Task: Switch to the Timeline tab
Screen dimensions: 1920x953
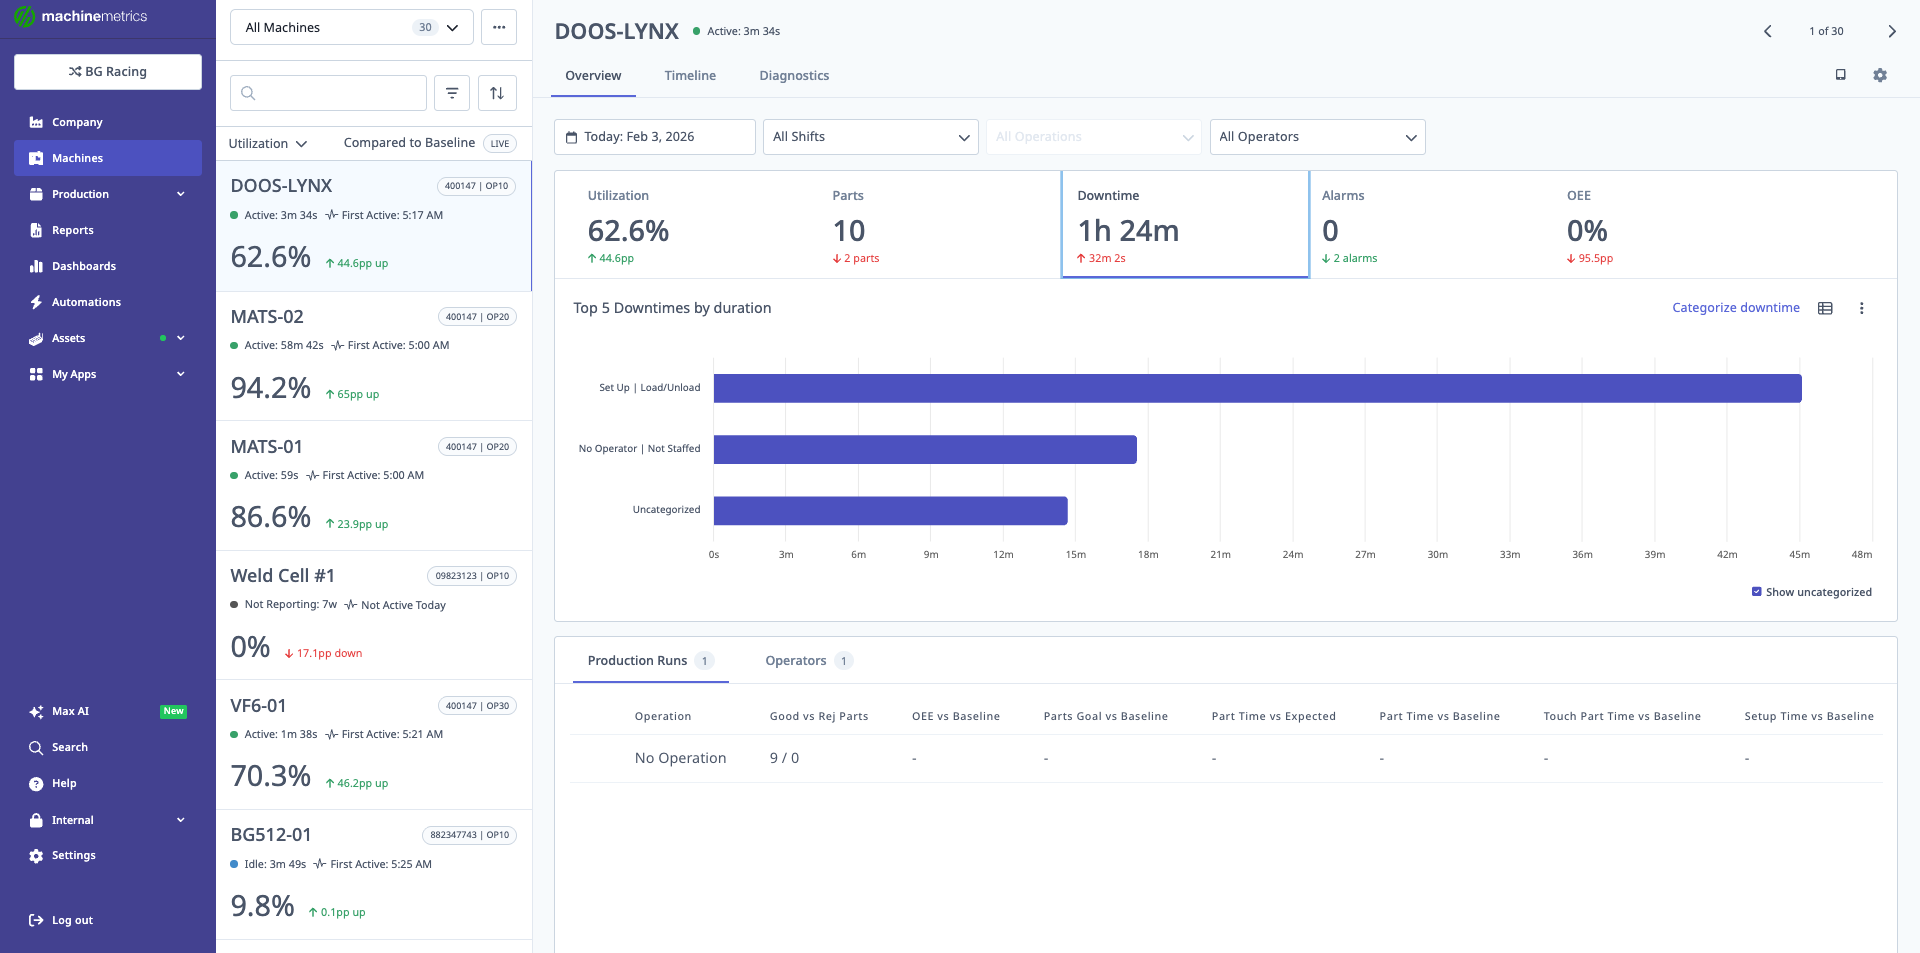Action: (x=690, y=76)
